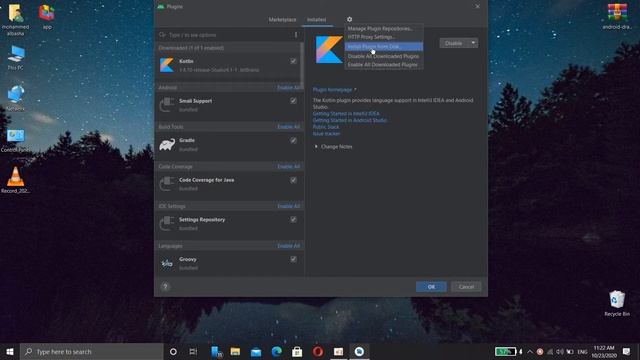Screen dimensions: 640x360
Task: Click the large Kotlin logo in details
Action: tap(329, 49)
